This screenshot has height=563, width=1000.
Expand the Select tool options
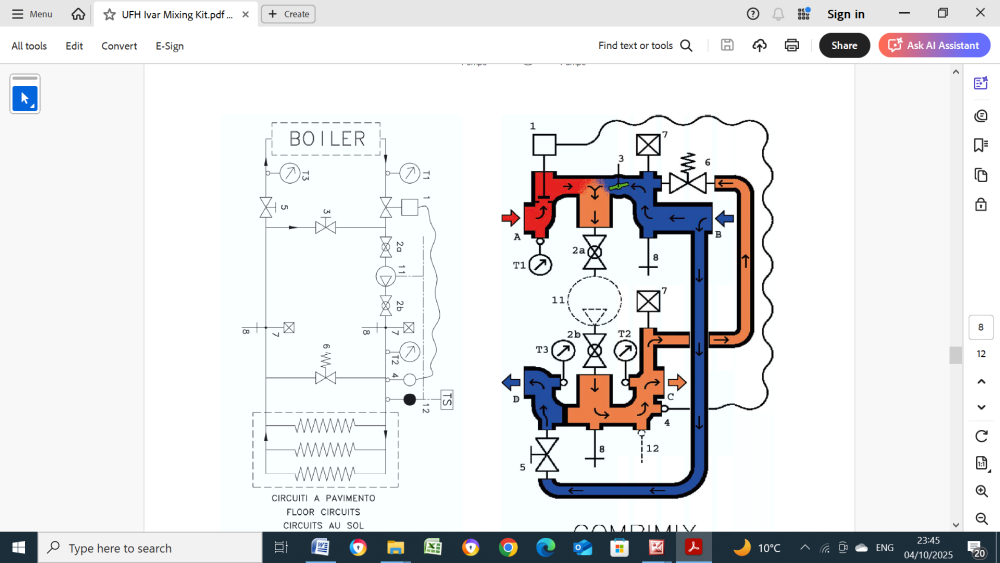click(x=33, y=106)
